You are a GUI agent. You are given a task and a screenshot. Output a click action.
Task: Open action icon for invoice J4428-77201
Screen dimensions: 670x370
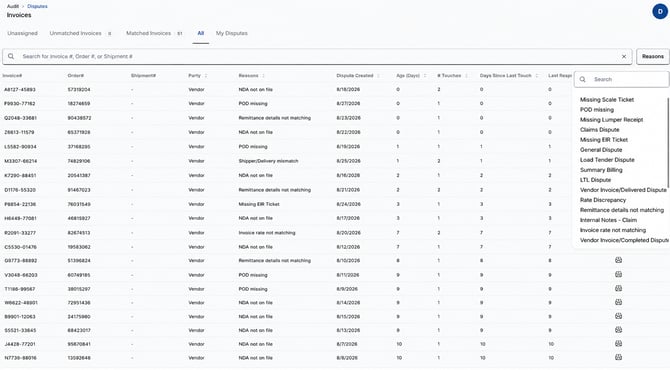click(618, 344)
